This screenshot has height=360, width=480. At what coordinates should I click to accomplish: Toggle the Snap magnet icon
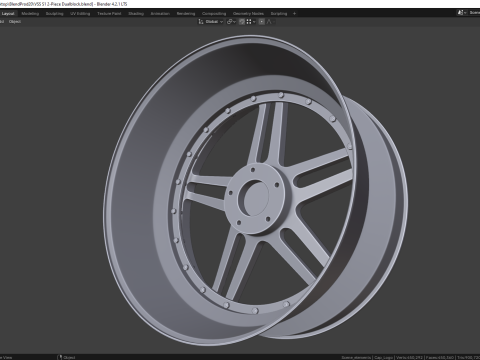coord(242,22)
